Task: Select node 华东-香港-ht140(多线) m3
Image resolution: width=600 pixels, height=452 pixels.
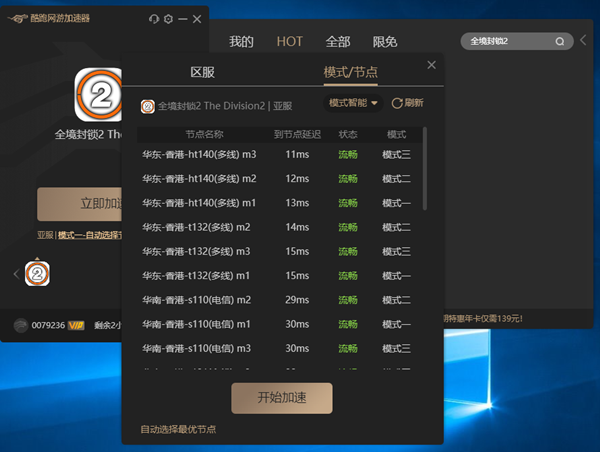Action: coord(279,155)
